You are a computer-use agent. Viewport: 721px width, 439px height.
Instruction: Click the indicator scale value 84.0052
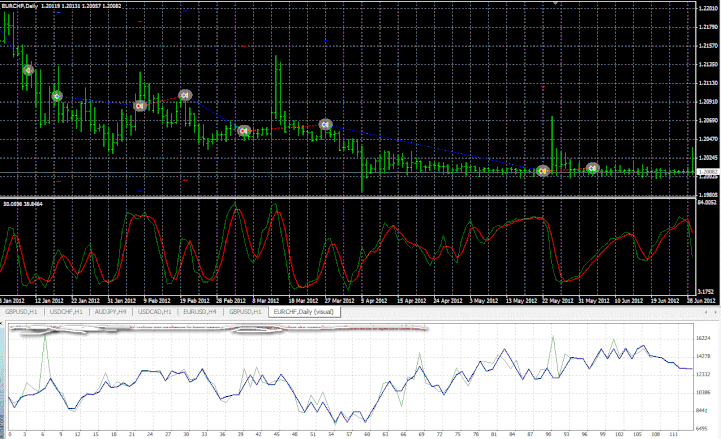click(707, 202)
